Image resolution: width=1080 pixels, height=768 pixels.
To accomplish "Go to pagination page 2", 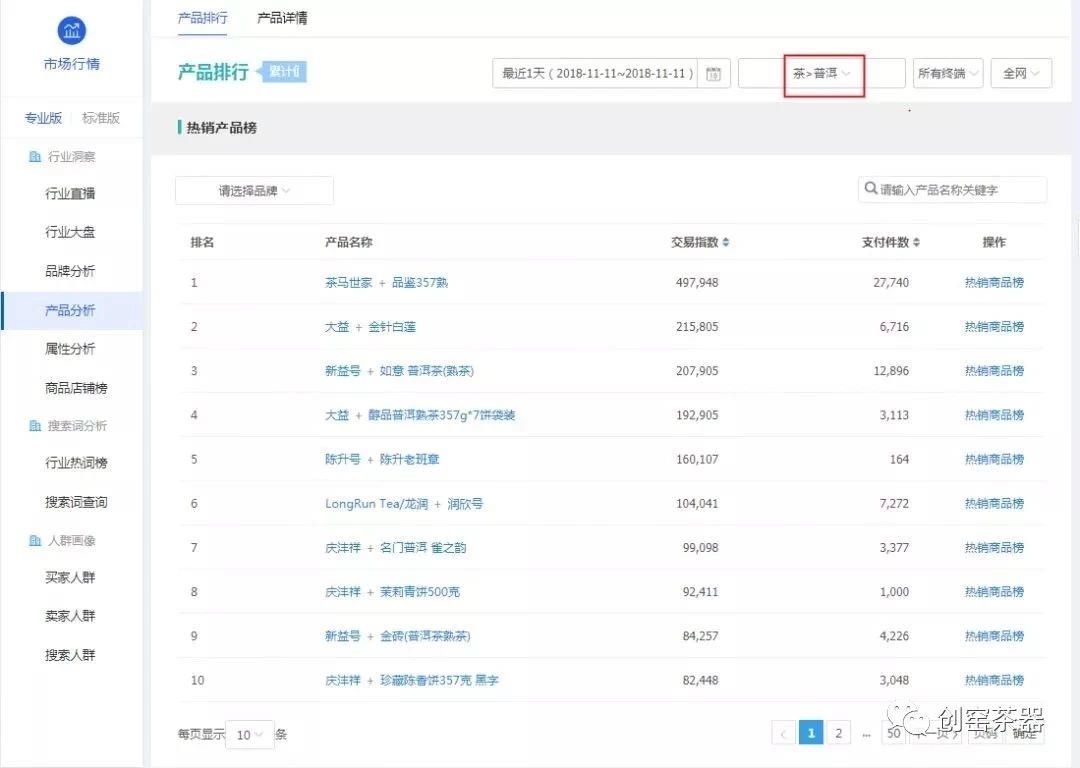I will pos(838,733).
